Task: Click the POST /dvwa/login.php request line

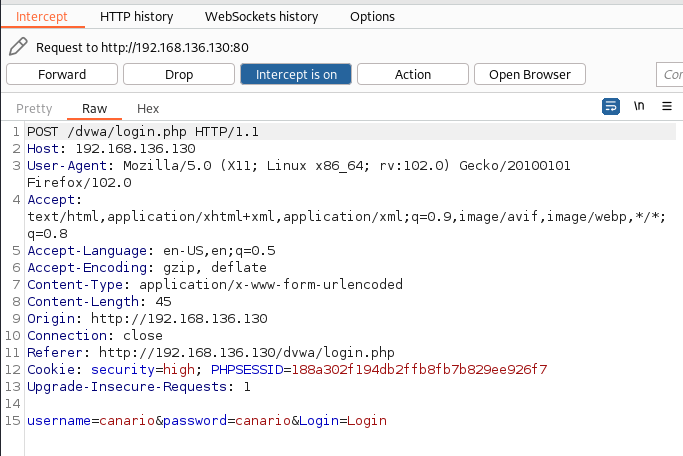Action: [143, 132]
